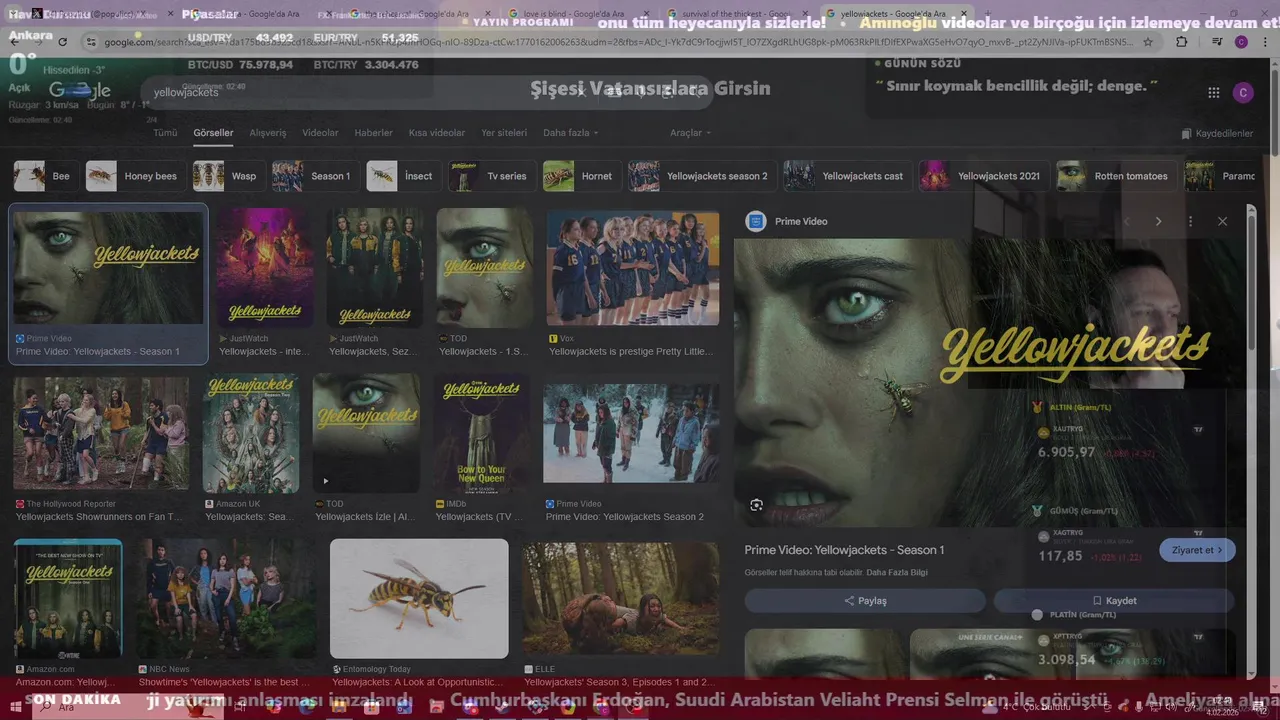Screen dimensions: 1280x720
Task: Filter by Yellowjackets cast chip
Action: click(x=846, y=176)
